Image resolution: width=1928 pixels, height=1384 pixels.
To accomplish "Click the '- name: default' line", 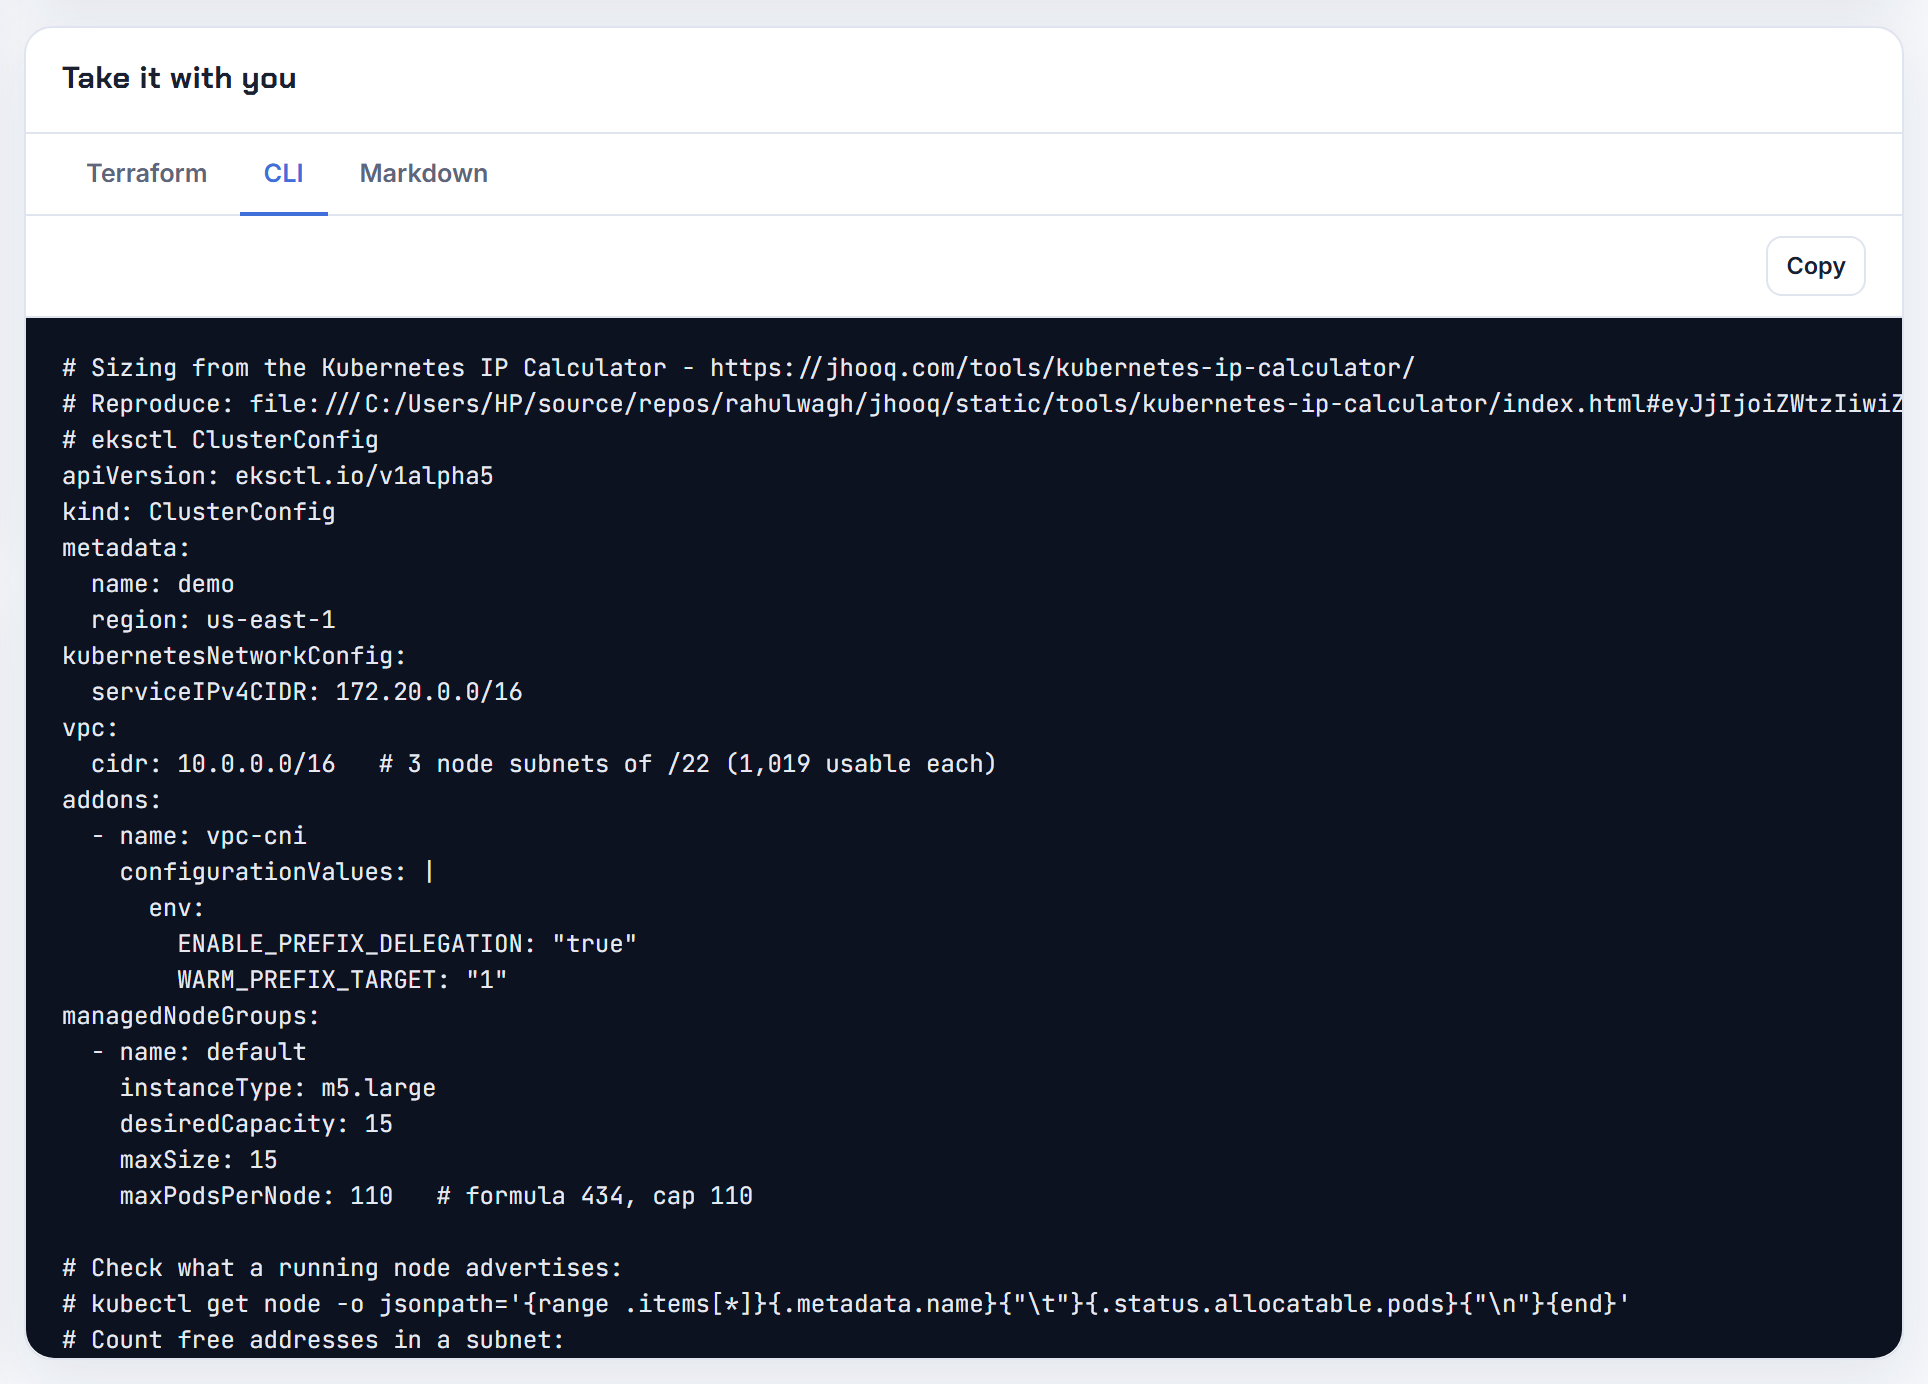I will click(x=199, y=1052).
